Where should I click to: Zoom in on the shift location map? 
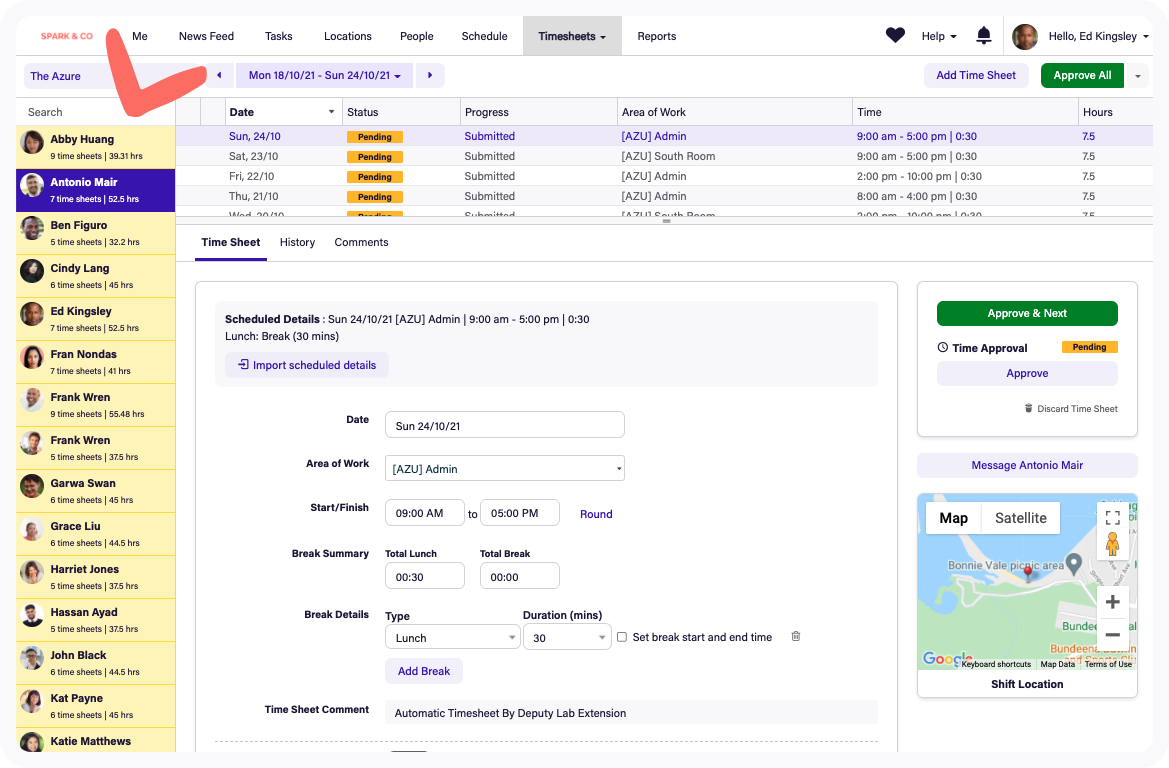(1112, 602)
